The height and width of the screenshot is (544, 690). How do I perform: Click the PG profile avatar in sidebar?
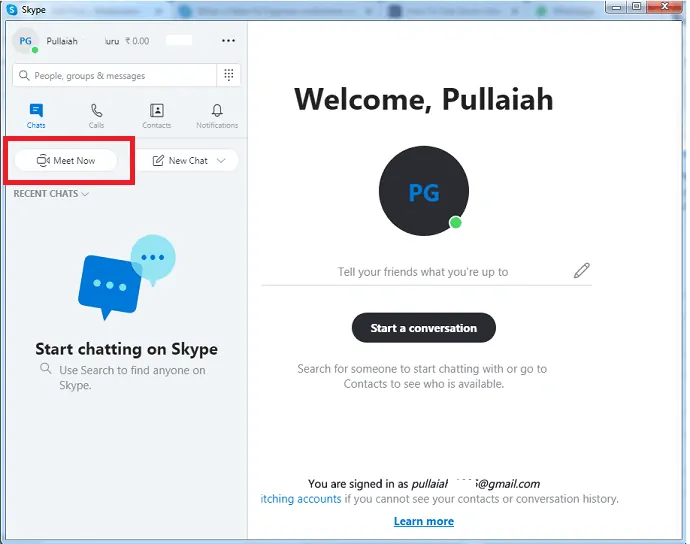[26, 40]
